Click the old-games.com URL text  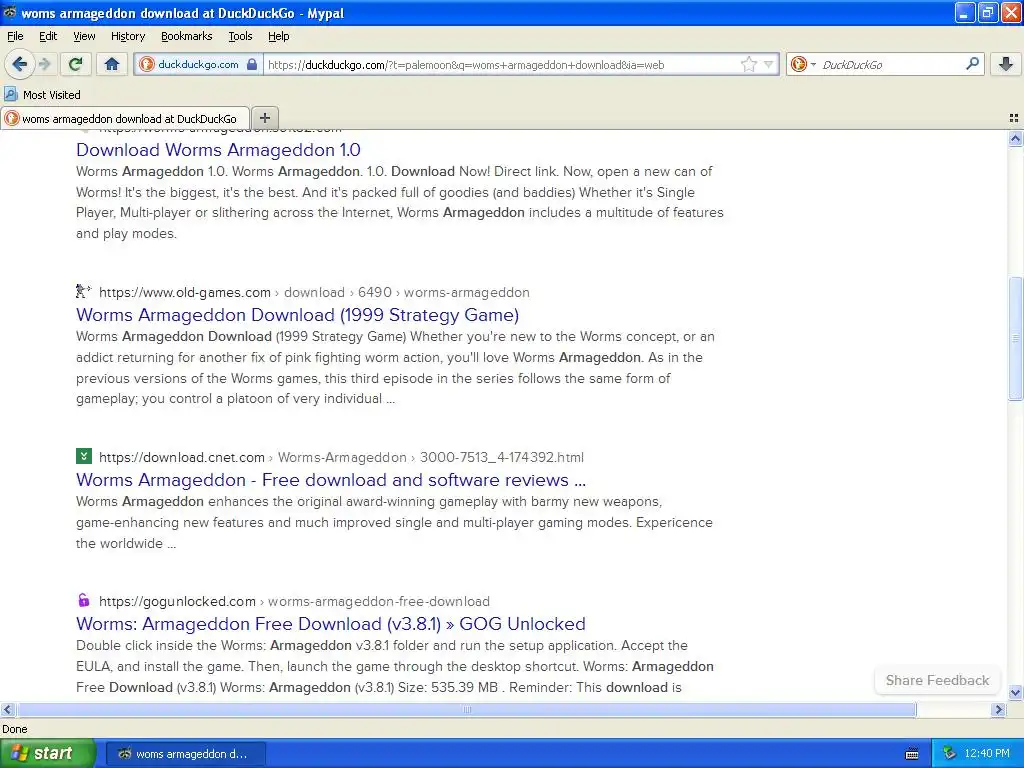pos(185,293)
